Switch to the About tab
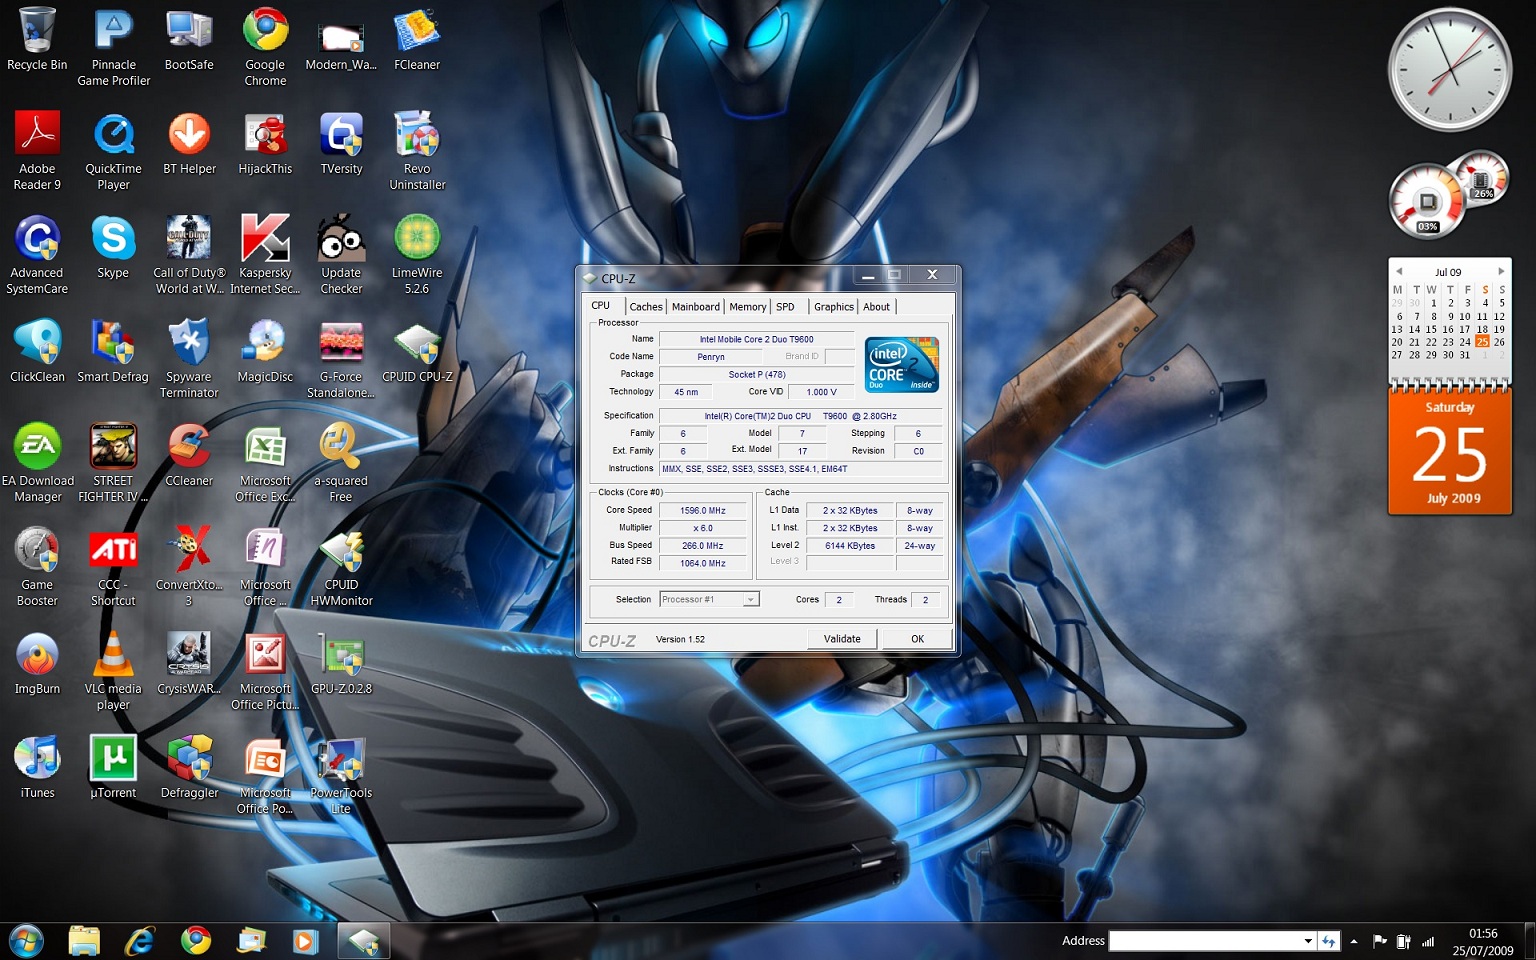This screenshot has width=1536, height=960. tap(876, 307)
